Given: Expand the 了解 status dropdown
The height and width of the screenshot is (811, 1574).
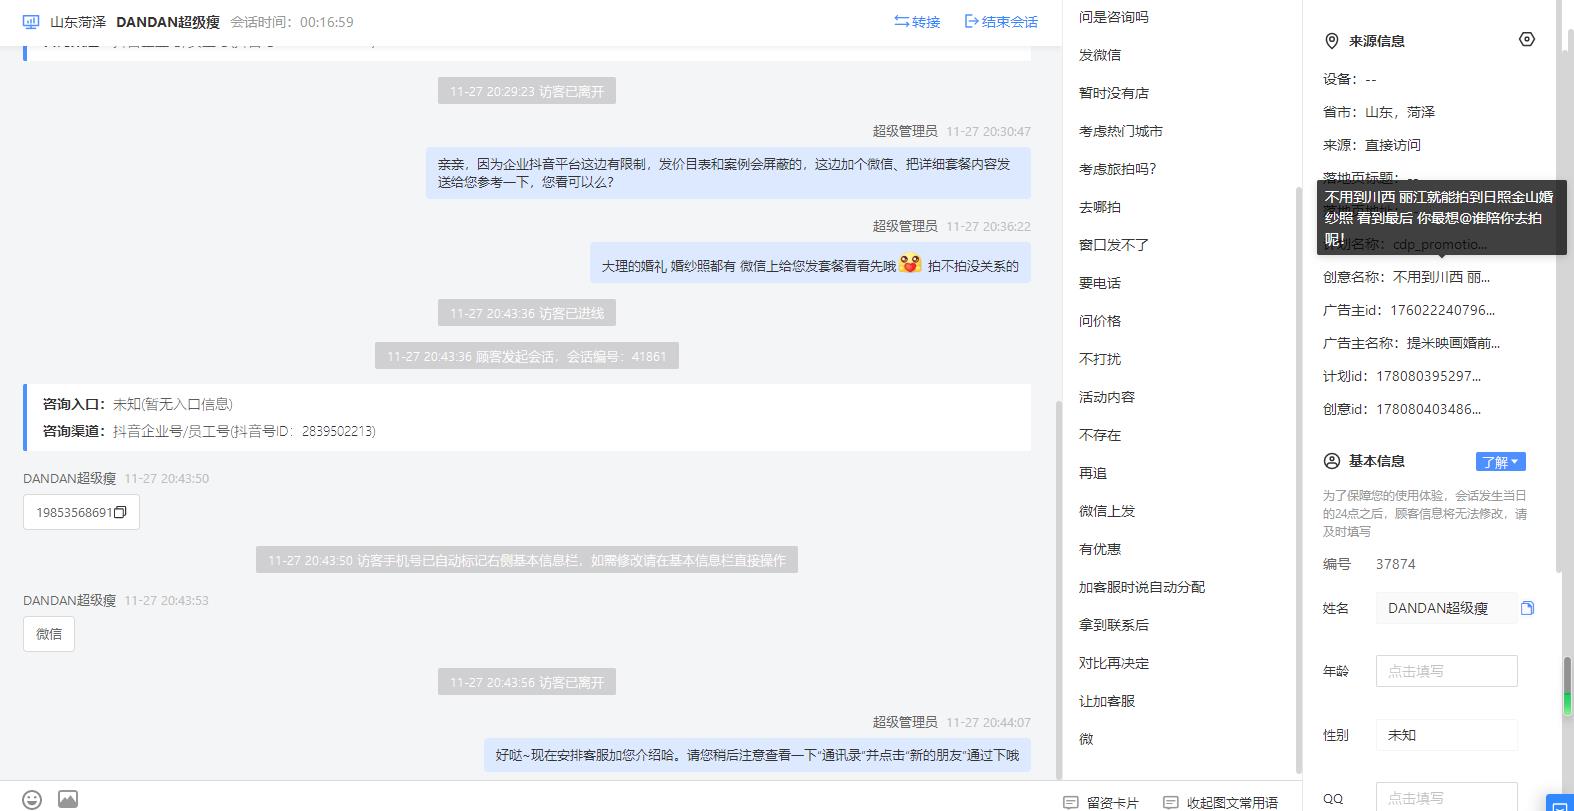Looking at the screenshot, I should click(x=1500, y=462).
